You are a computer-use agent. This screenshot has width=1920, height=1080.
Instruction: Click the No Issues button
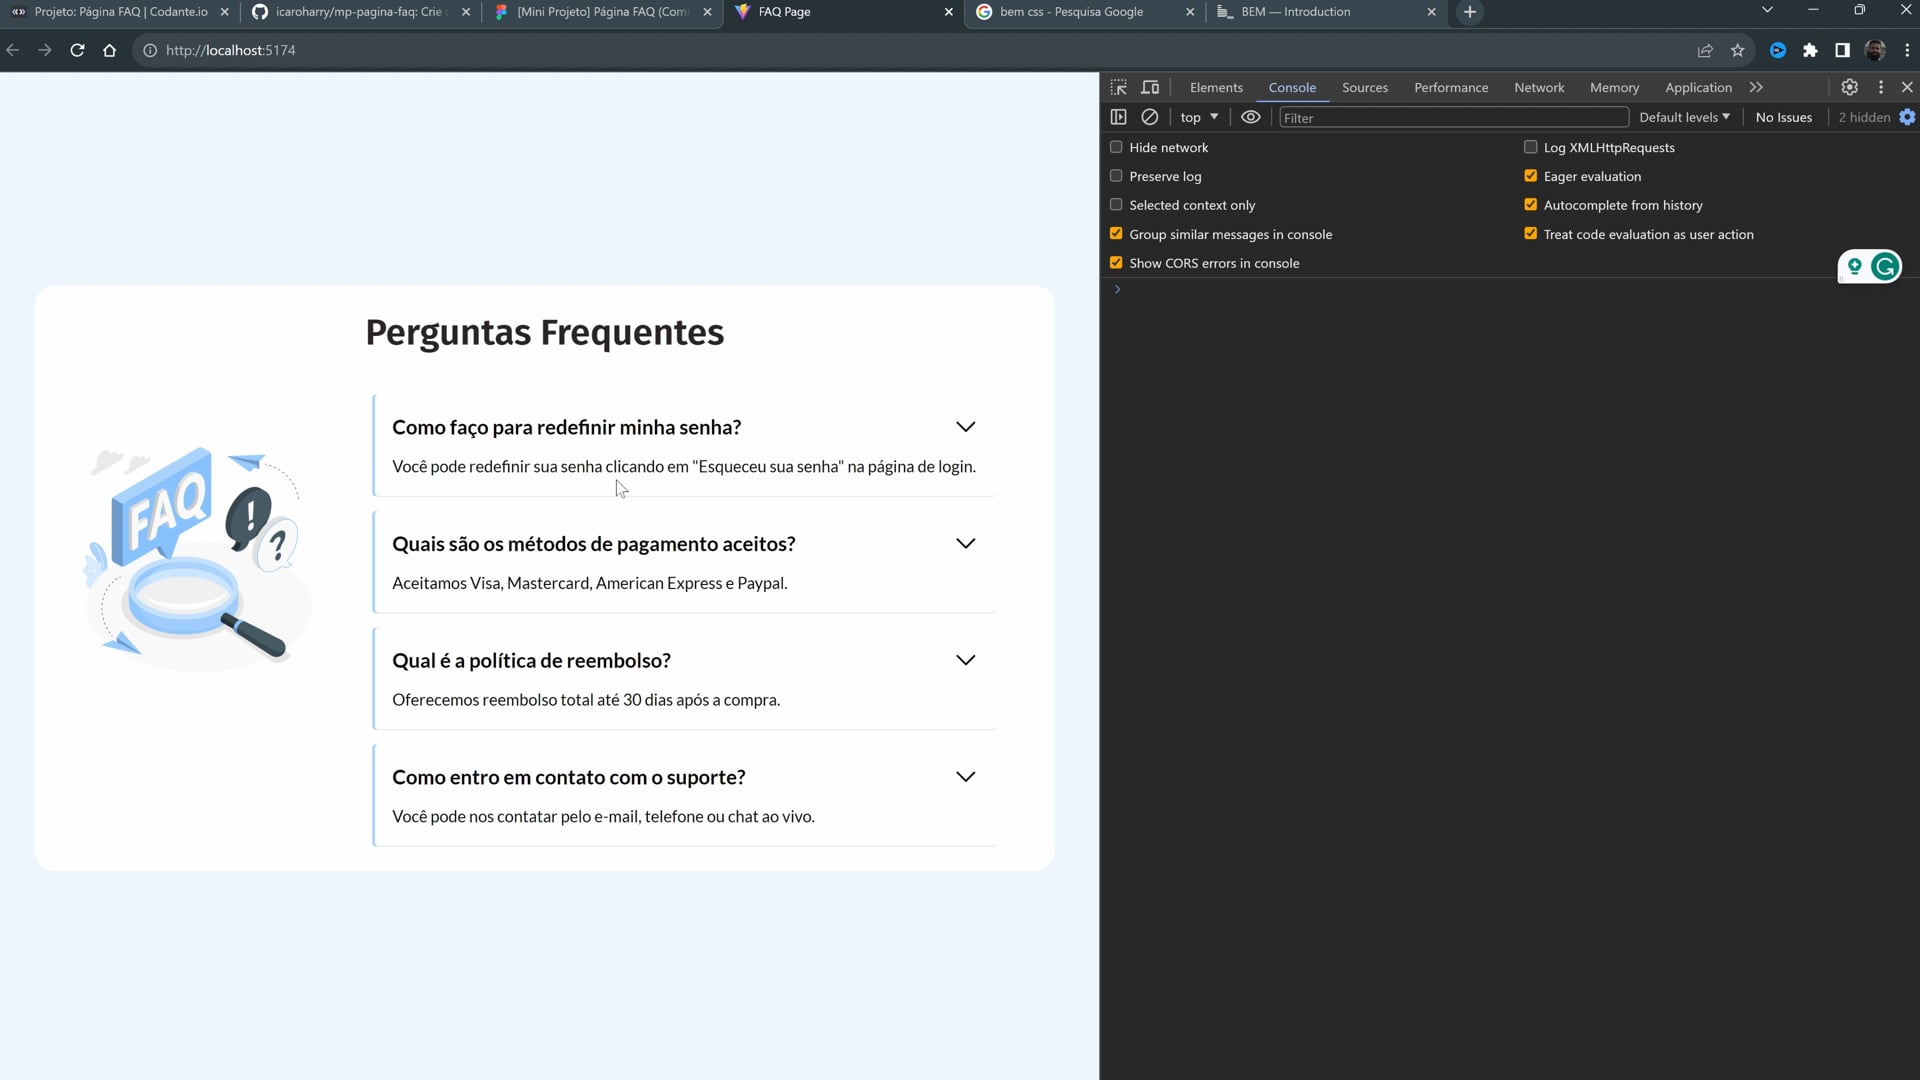pyautogui.click(x=1783, y=117)
